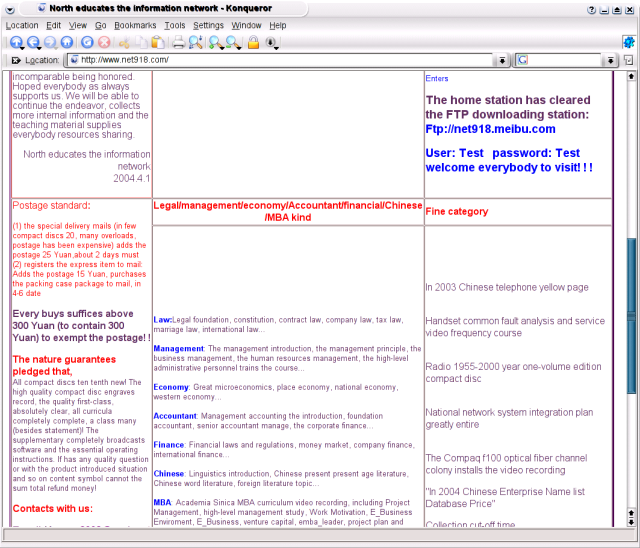Reload the page with the refresh icon

(x=87, y=42)
